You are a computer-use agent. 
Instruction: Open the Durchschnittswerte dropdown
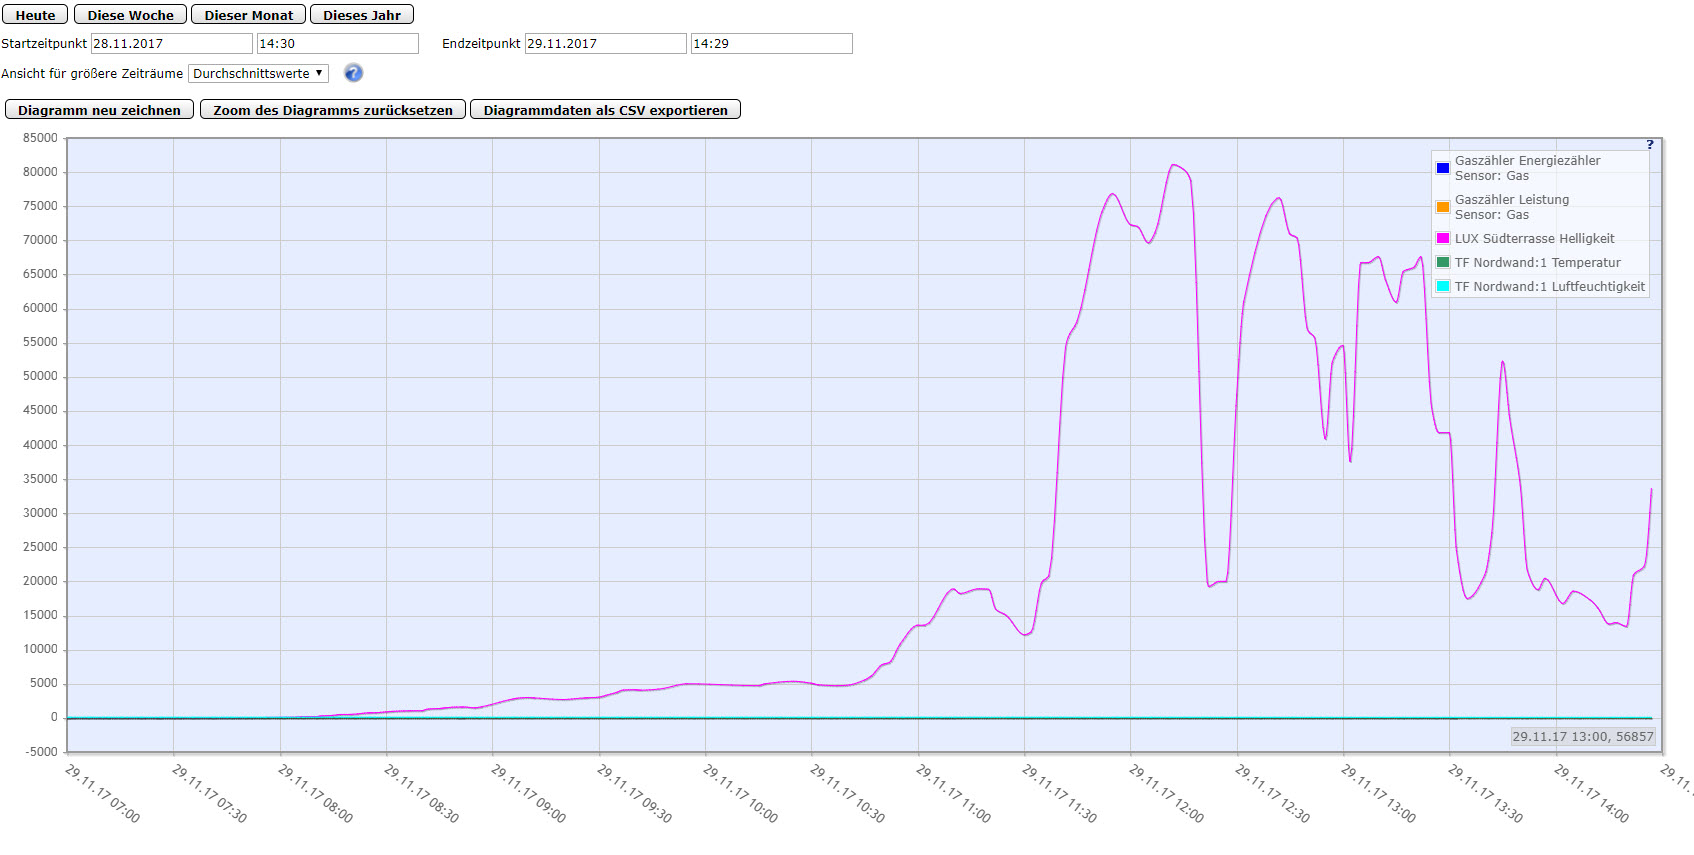pyautogui.click(x=258, y=73)
